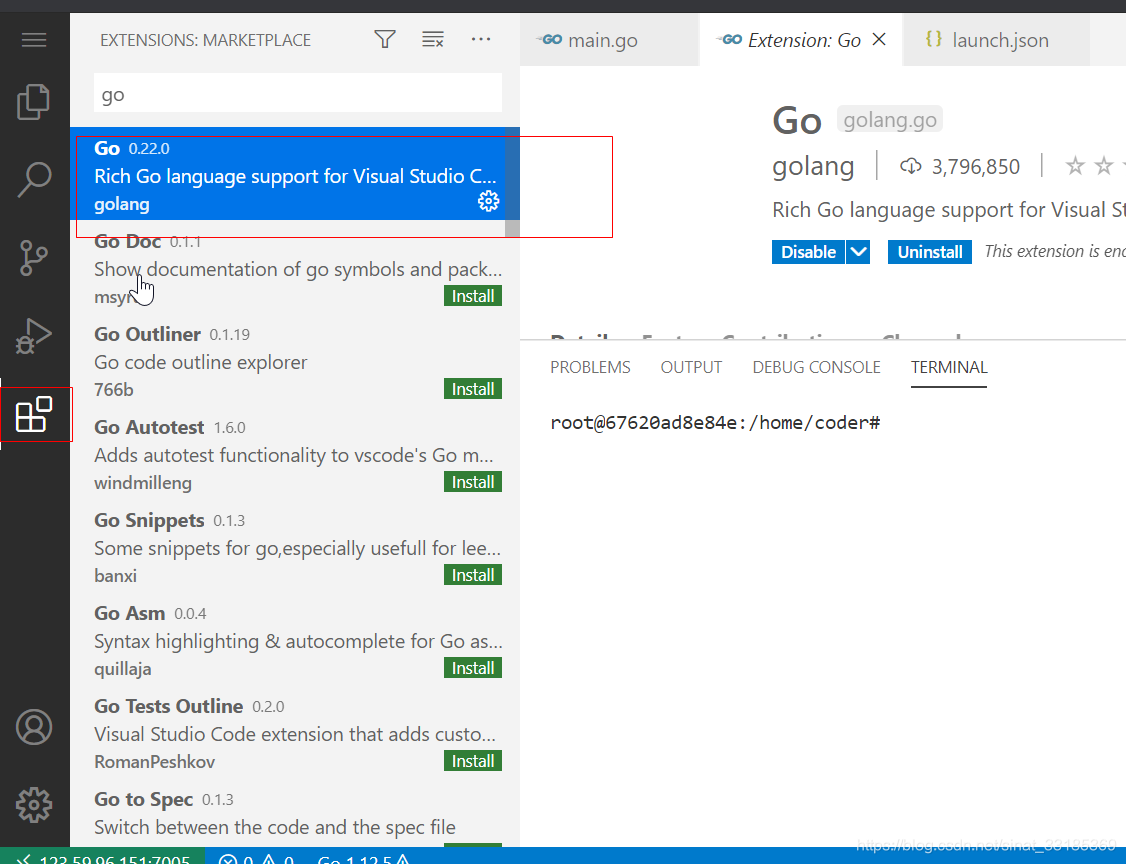Open the Views and More Actions ellipsis menu
The width and height of the screenshot is (1126, 864).
point(481,39)
